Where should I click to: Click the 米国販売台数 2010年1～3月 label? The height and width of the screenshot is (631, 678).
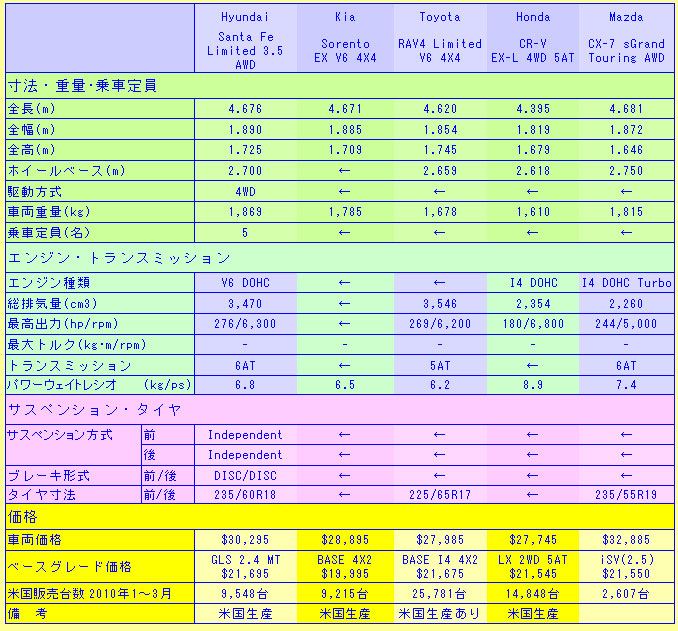90,593
